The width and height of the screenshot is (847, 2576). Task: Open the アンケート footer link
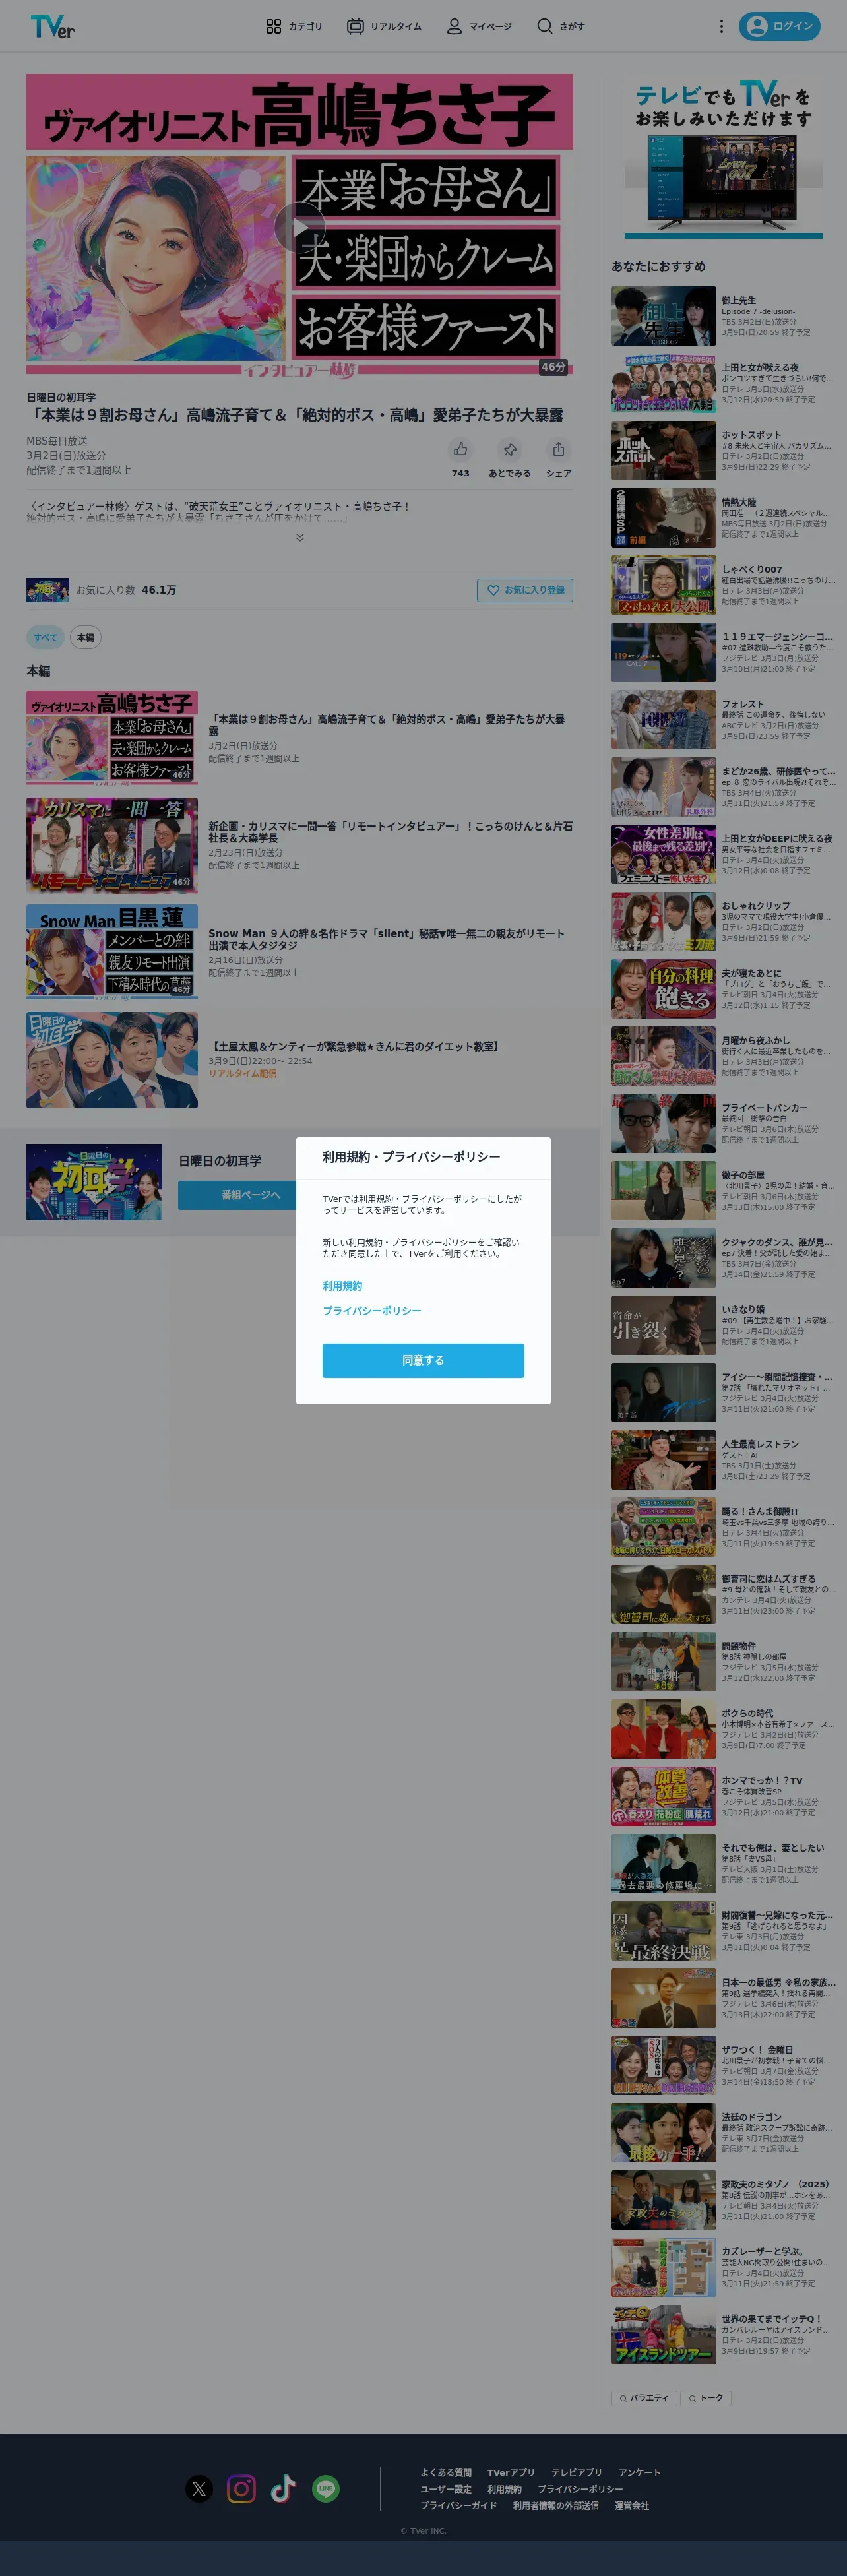(x=639, y=2473)
